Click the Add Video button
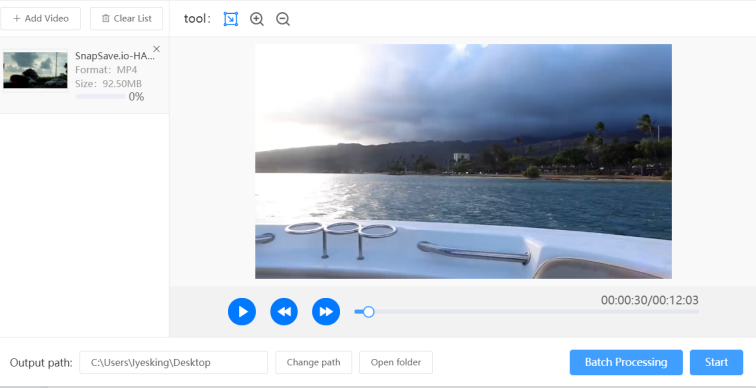 tap(40, 18)
